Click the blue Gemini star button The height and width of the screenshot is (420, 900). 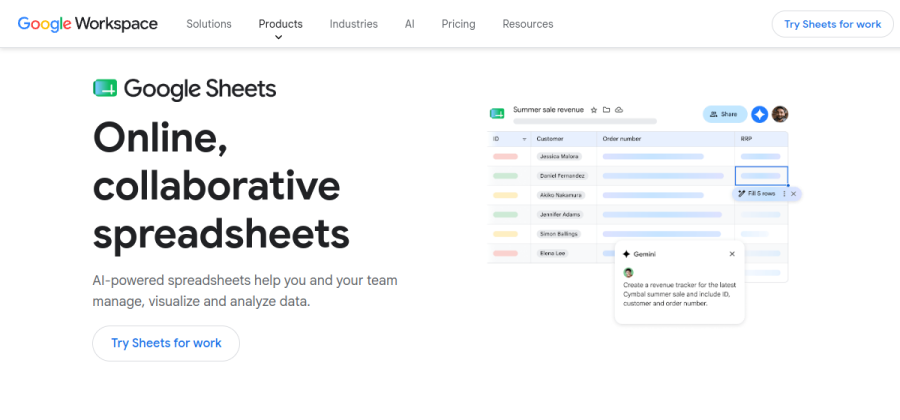pyautogui.click(x=759, y=114)
